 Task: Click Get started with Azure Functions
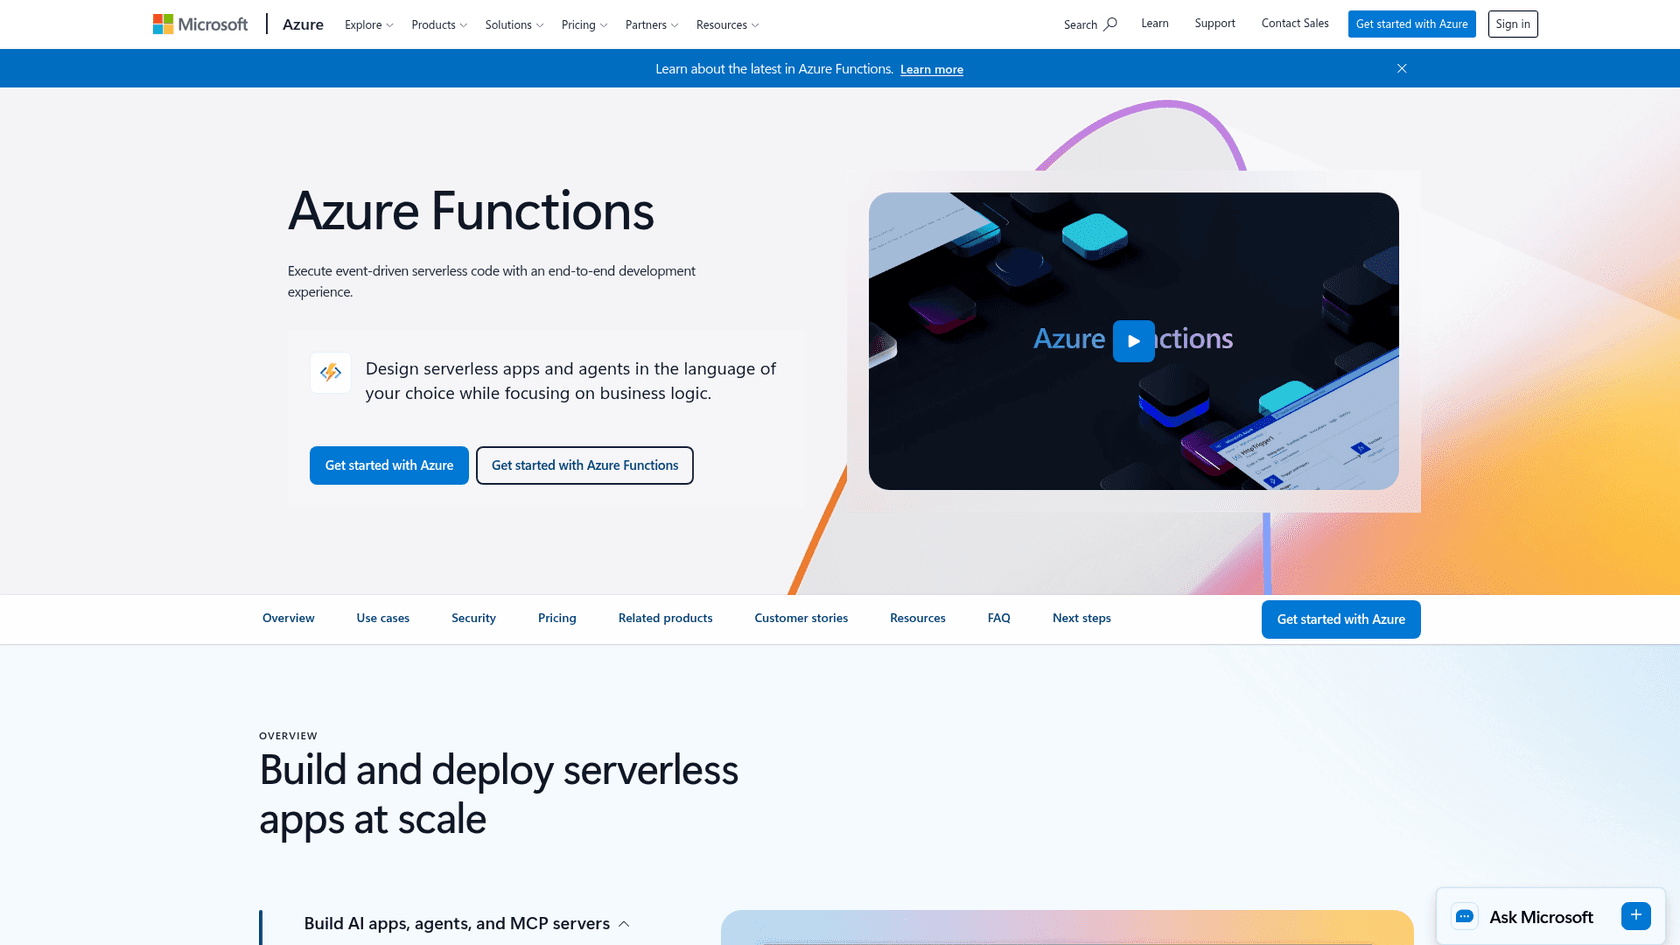[584, 465]
